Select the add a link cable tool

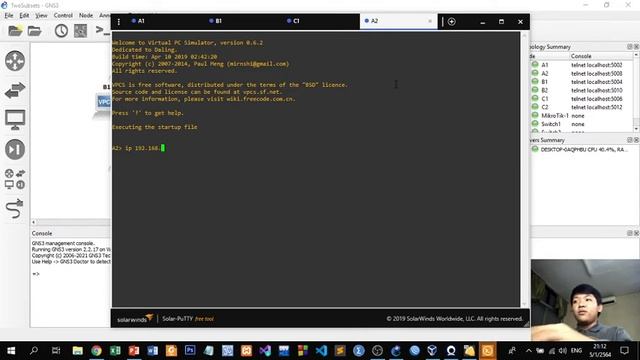[15, 209]
